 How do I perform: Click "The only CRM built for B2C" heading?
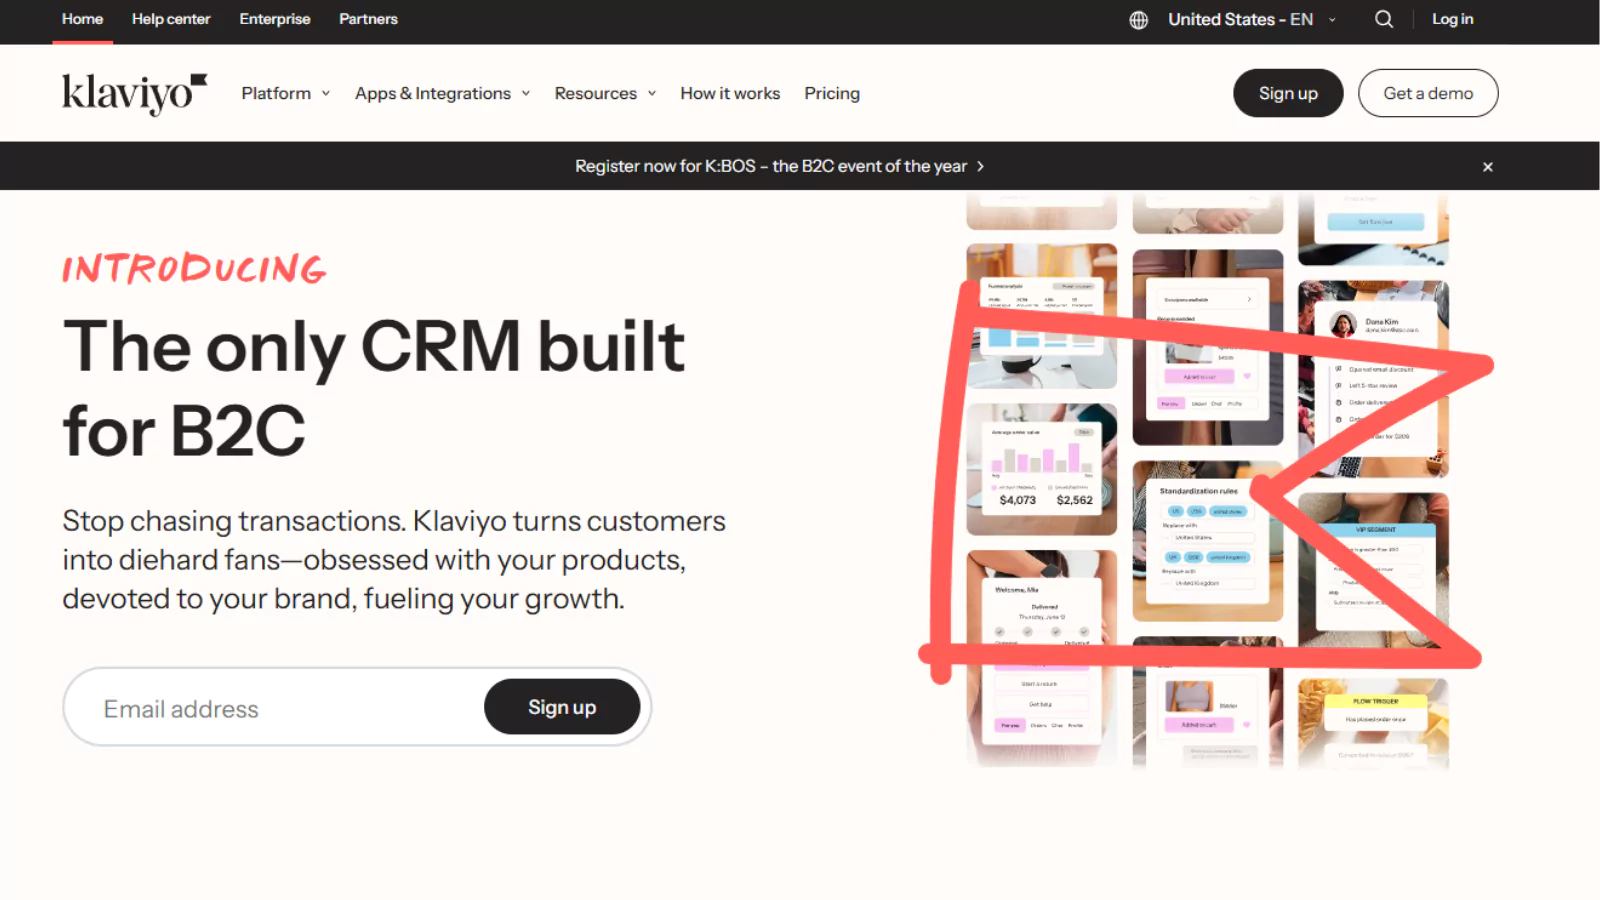[x=374, y=388]
